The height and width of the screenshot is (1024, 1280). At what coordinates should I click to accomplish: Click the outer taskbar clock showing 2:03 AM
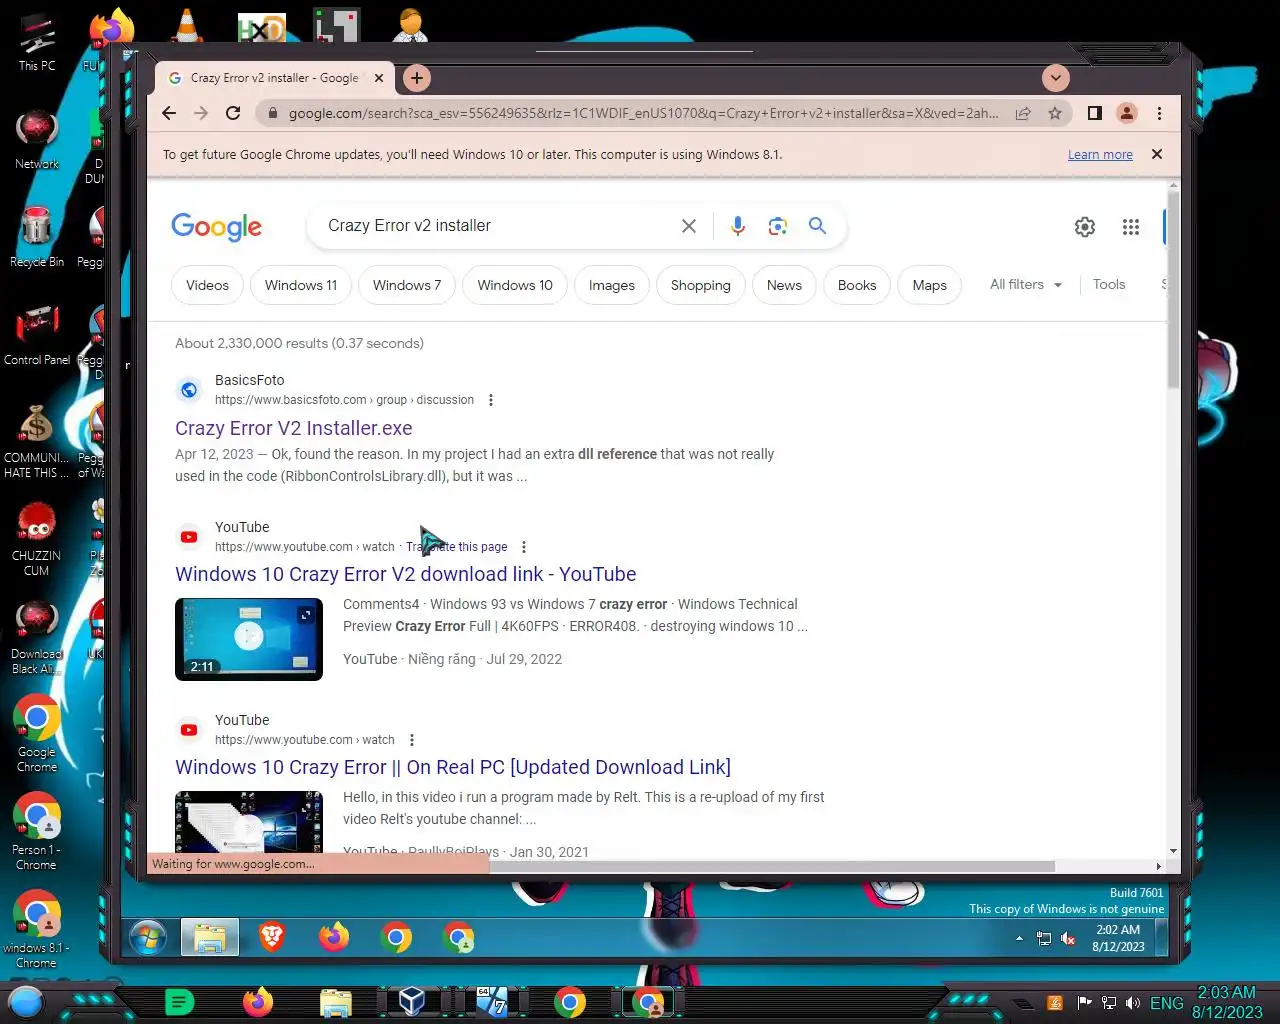tap(1227, 1002)
